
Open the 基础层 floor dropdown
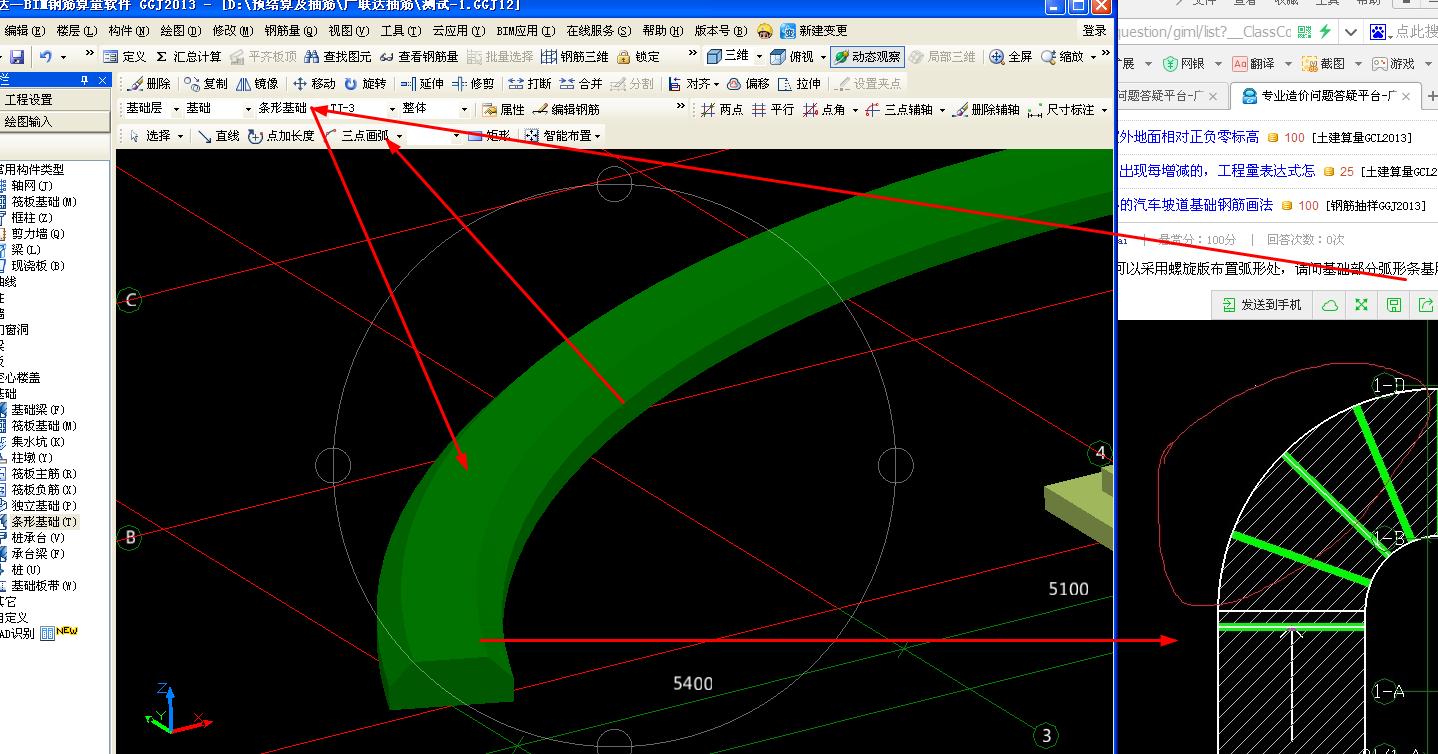[x=176, y=109]
